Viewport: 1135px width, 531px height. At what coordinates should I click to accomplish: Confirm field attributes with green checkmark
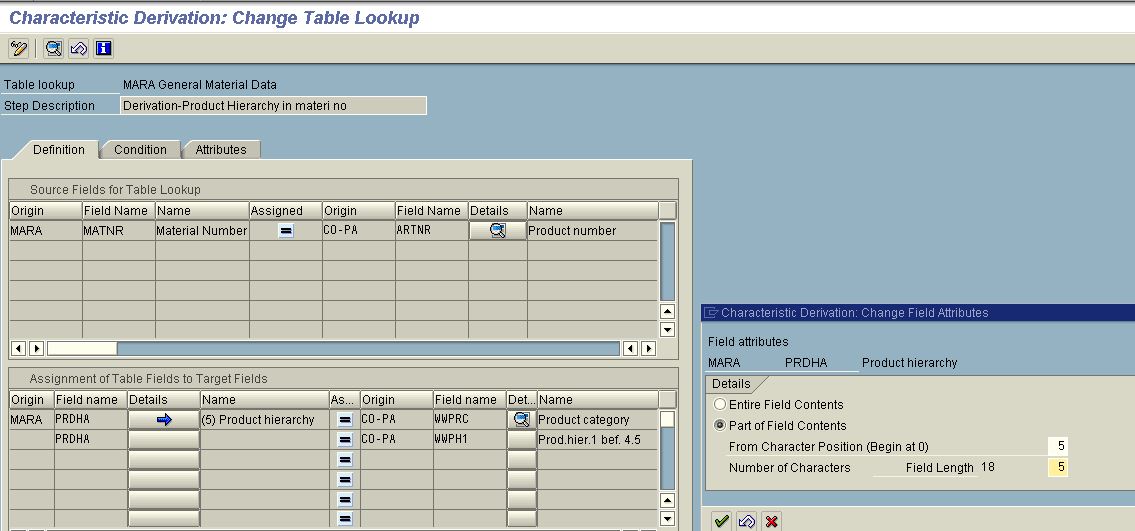721,521
